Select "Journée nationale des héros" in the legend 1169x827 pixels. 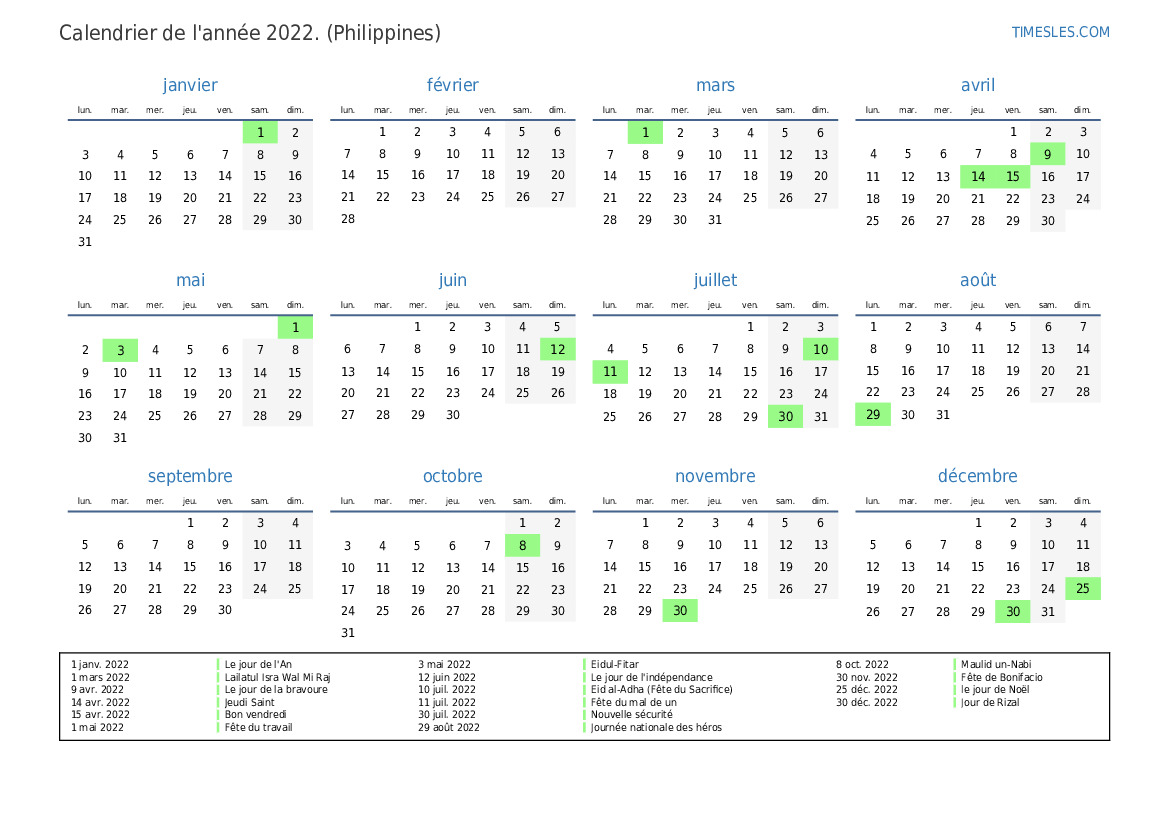click(x=656, y=727)
